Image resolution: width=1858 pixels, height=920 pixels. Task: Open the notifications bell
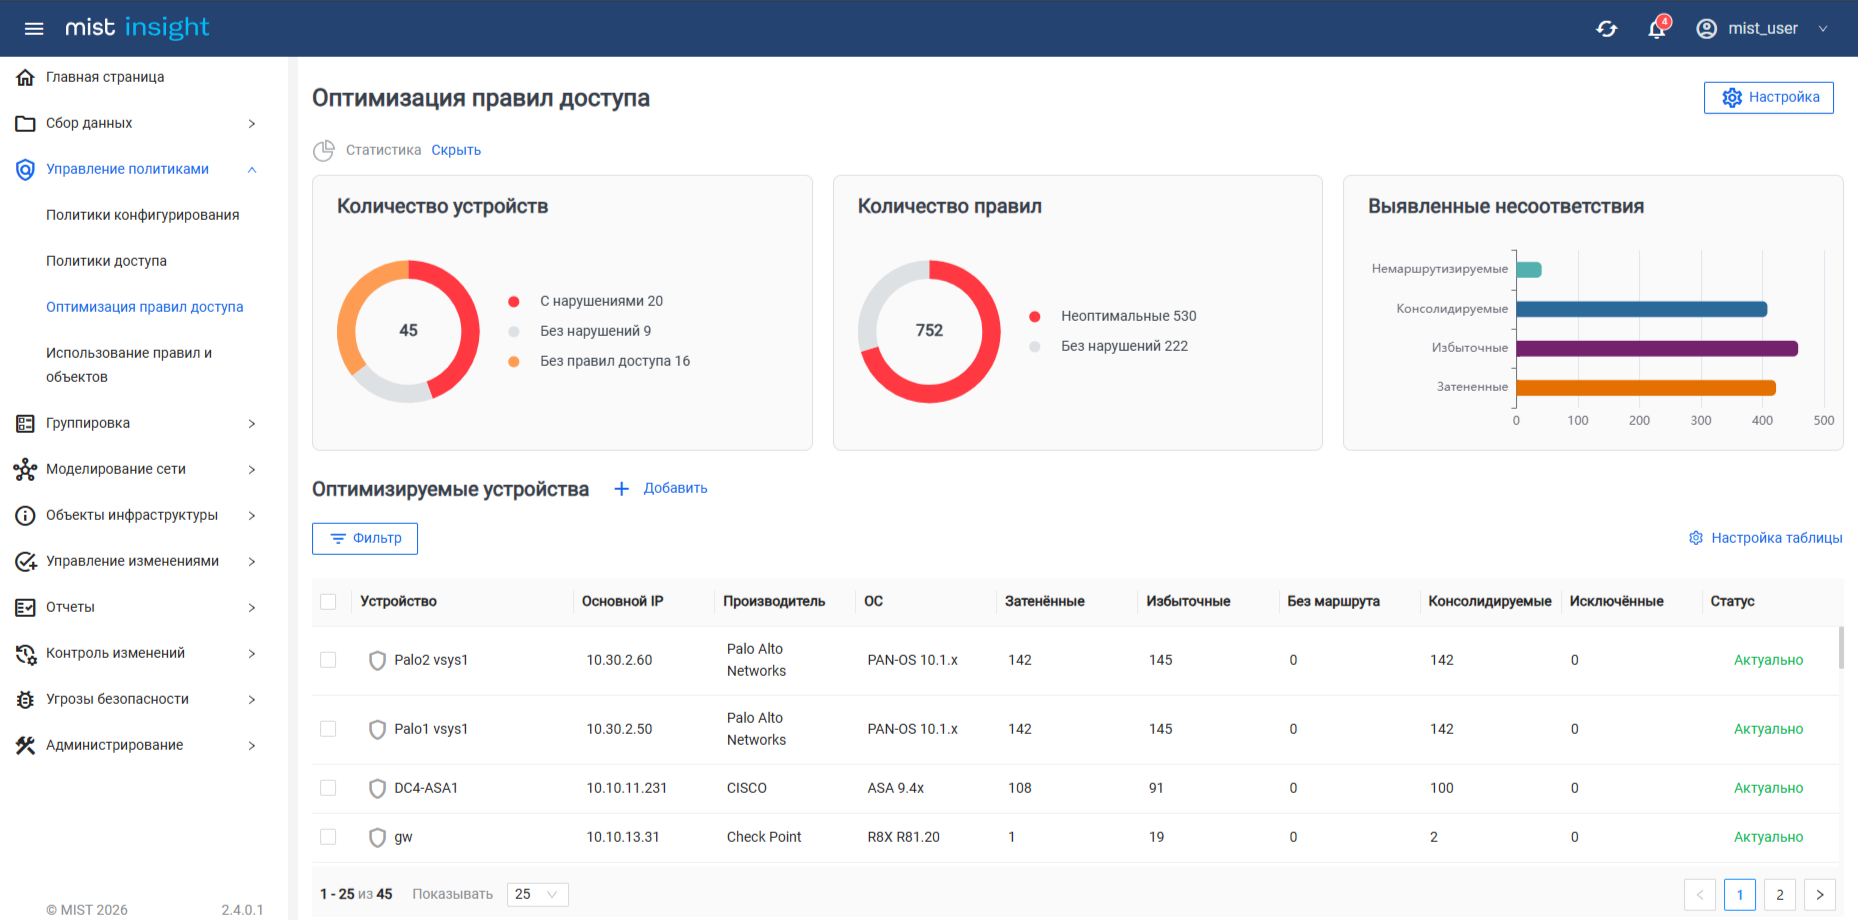[x=1657, y=29]
